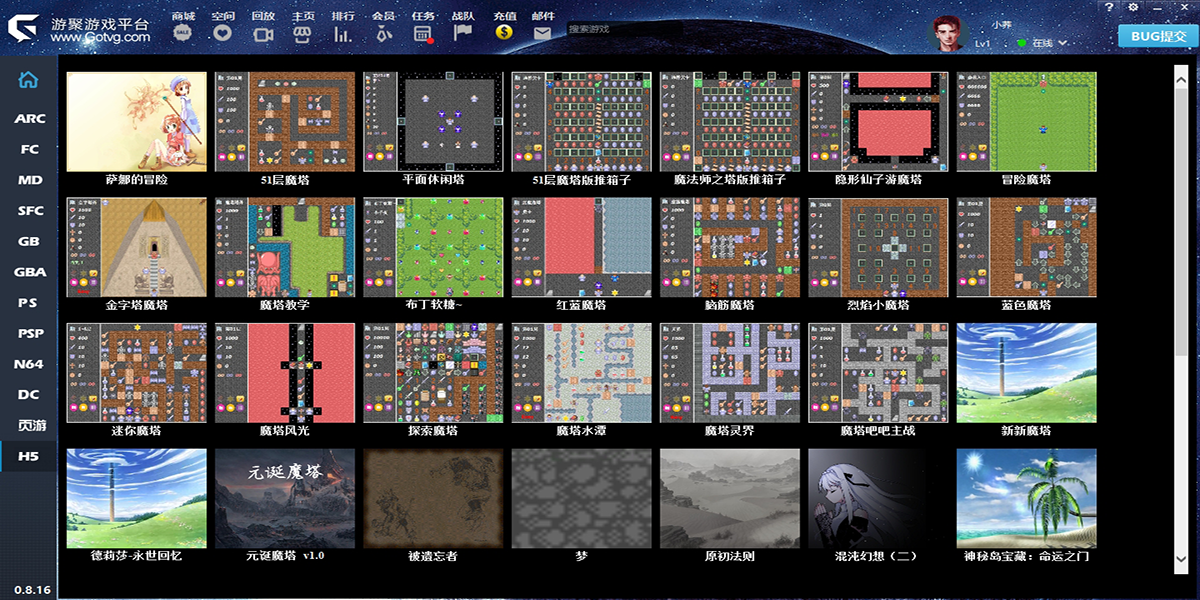The image size is (1200, 600).
Task: Select the FC platform tab
Action: point(29,149)
